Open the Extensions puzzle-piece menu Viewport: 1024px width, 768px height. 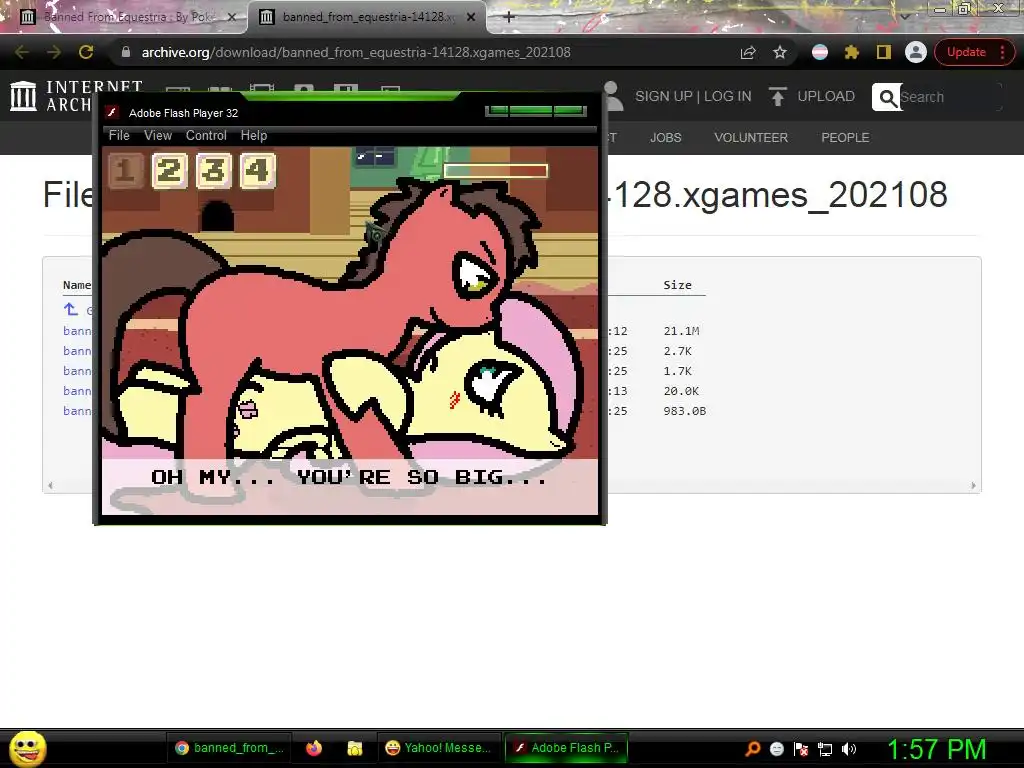pyautogui.click(x=852, y=52)
